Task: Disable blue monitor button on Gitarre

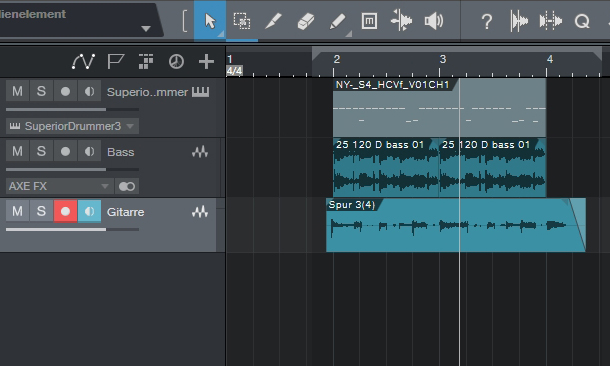Action: [x=89, y=211]
